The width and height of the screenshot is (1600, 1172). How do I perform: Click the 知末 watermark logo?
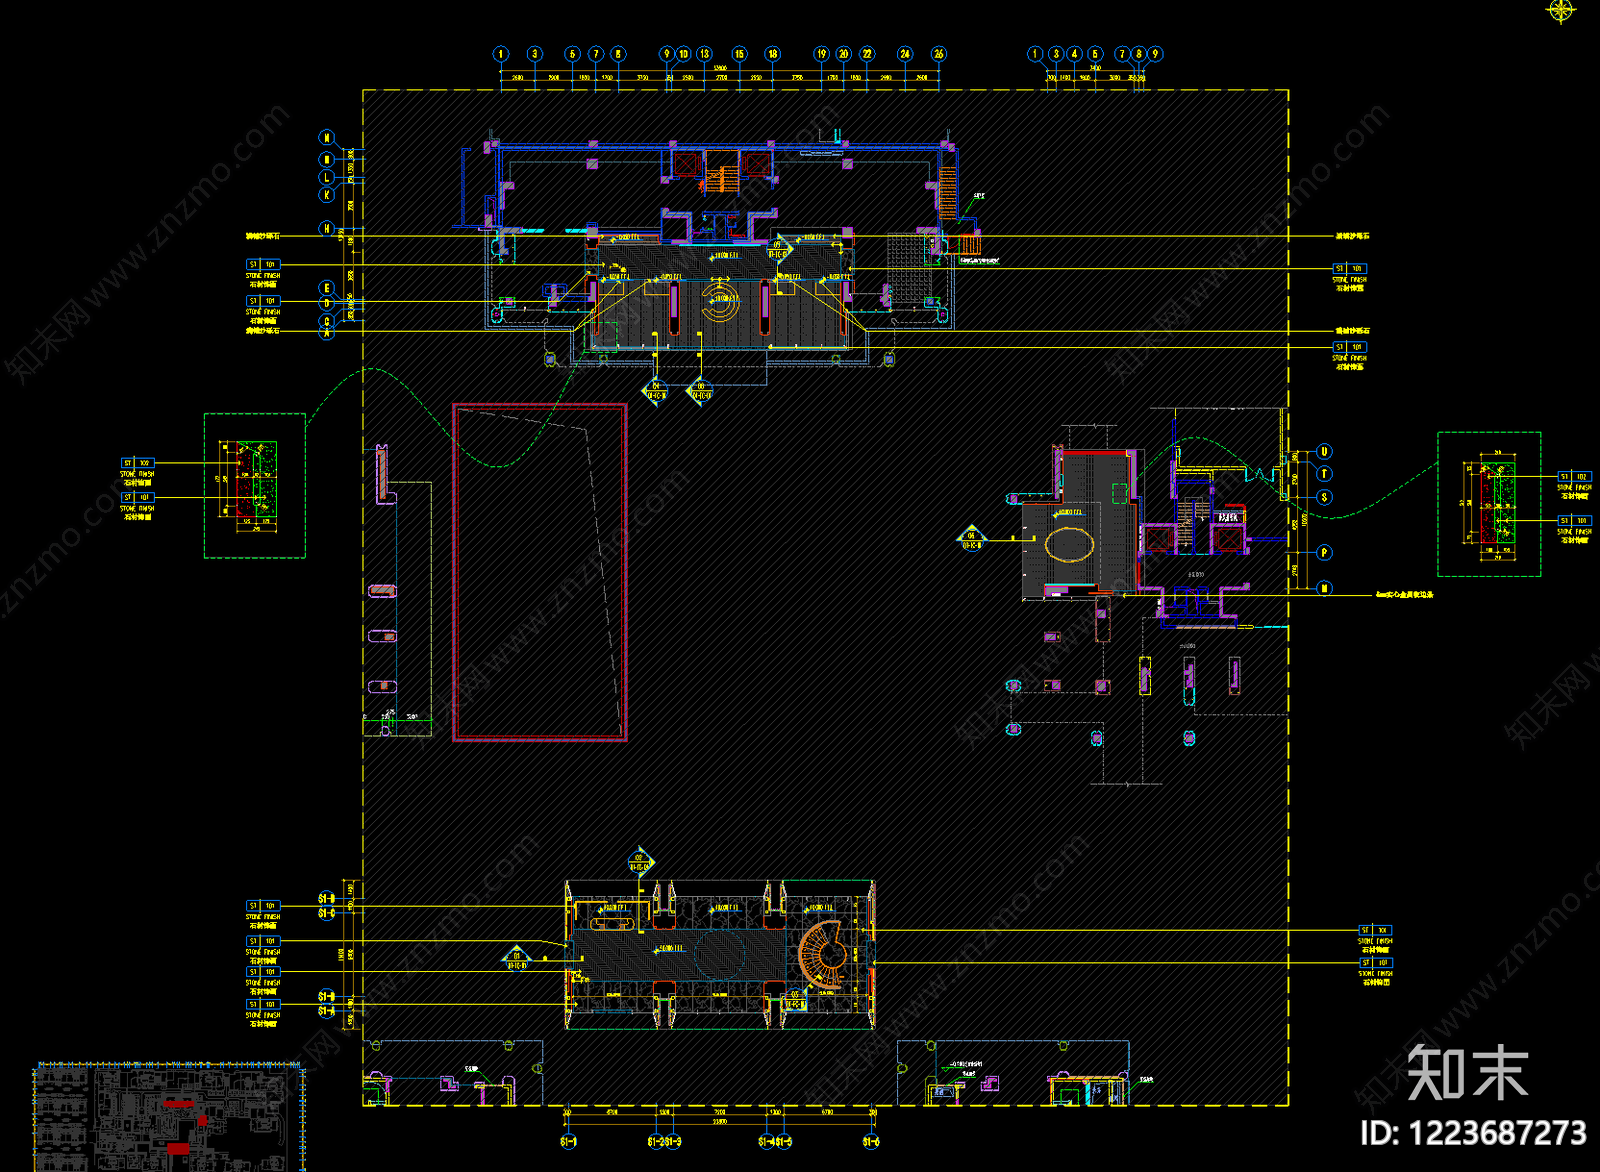tap(1467, 1074)
